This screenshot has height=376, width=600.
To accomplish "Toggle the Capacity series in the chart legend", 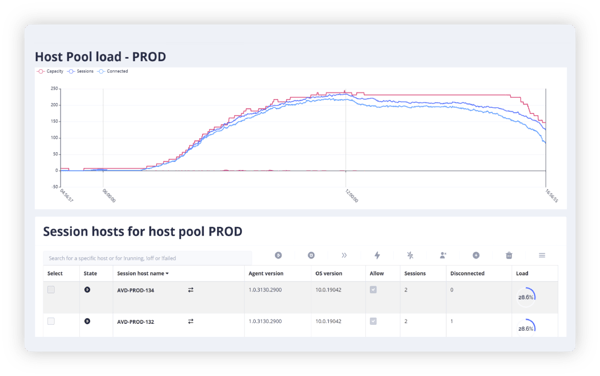I will click(51, 71).
